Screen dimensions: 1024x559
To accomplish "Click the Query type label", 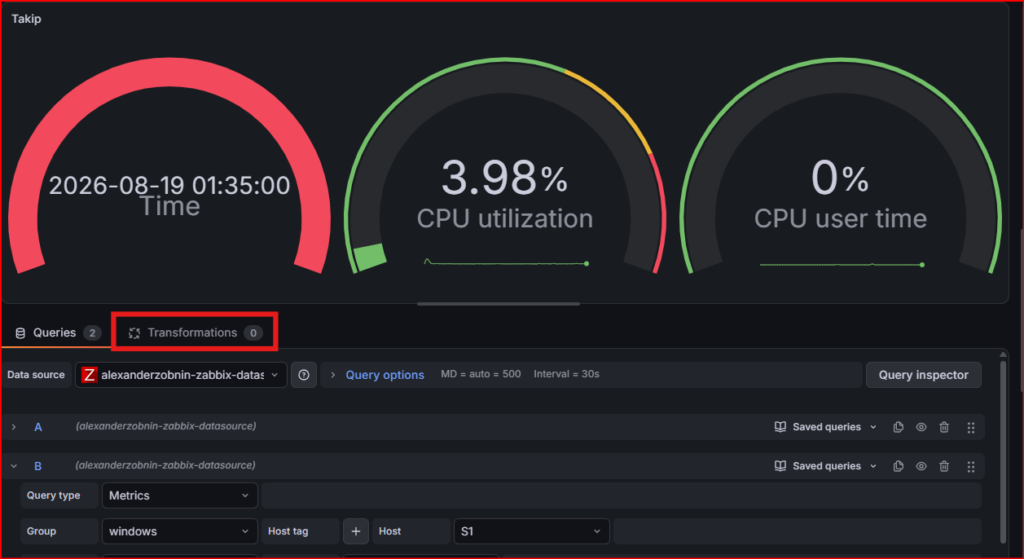I will [54, 496].
